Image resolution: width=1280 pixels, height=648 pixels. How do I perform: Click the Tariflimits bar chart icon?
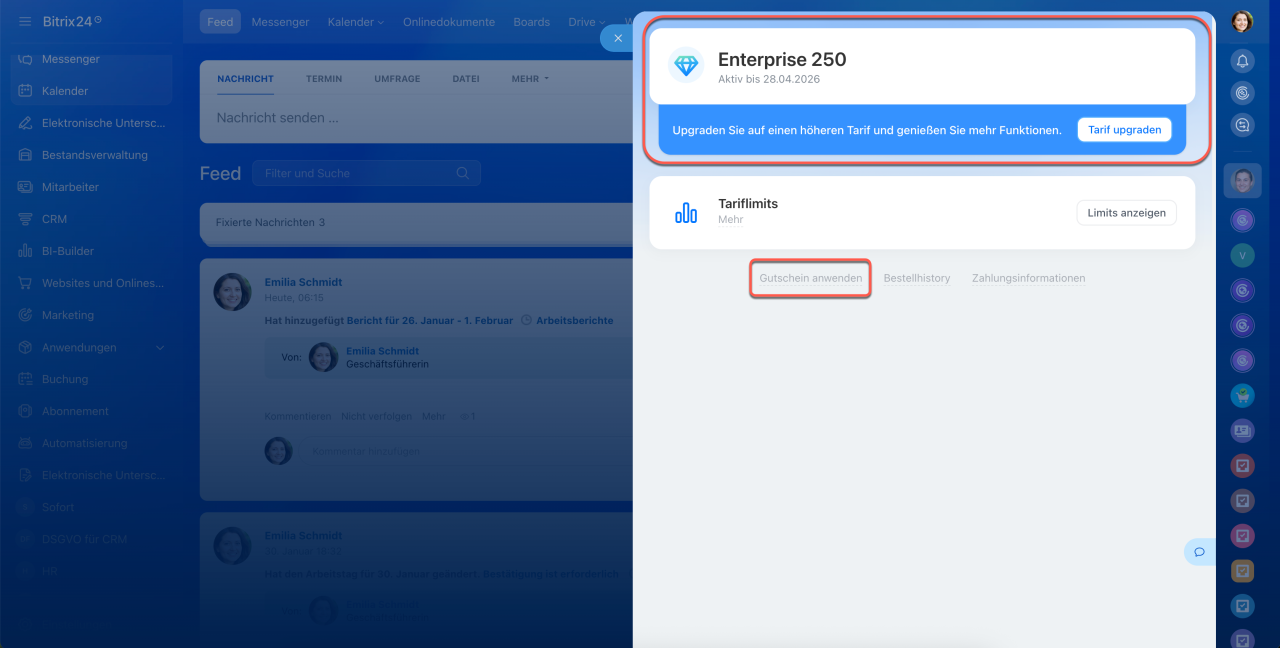[x=686, y=212]
